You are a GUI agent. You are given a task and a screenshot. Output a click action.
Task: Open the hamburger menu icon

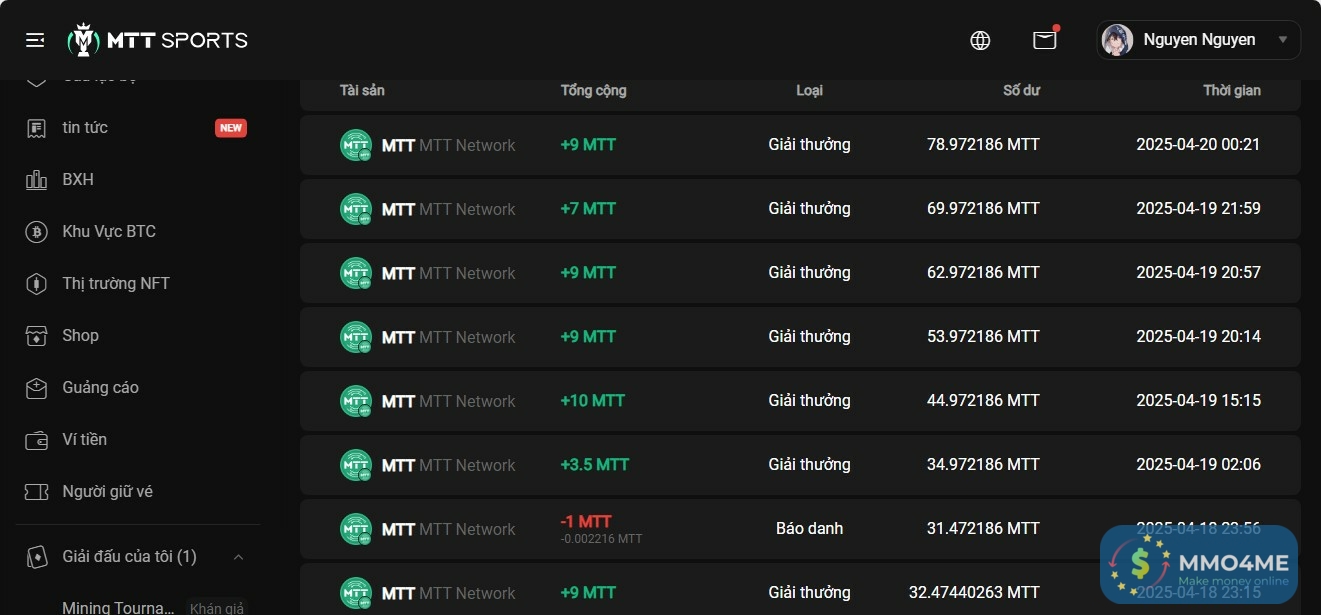point(35,40)
